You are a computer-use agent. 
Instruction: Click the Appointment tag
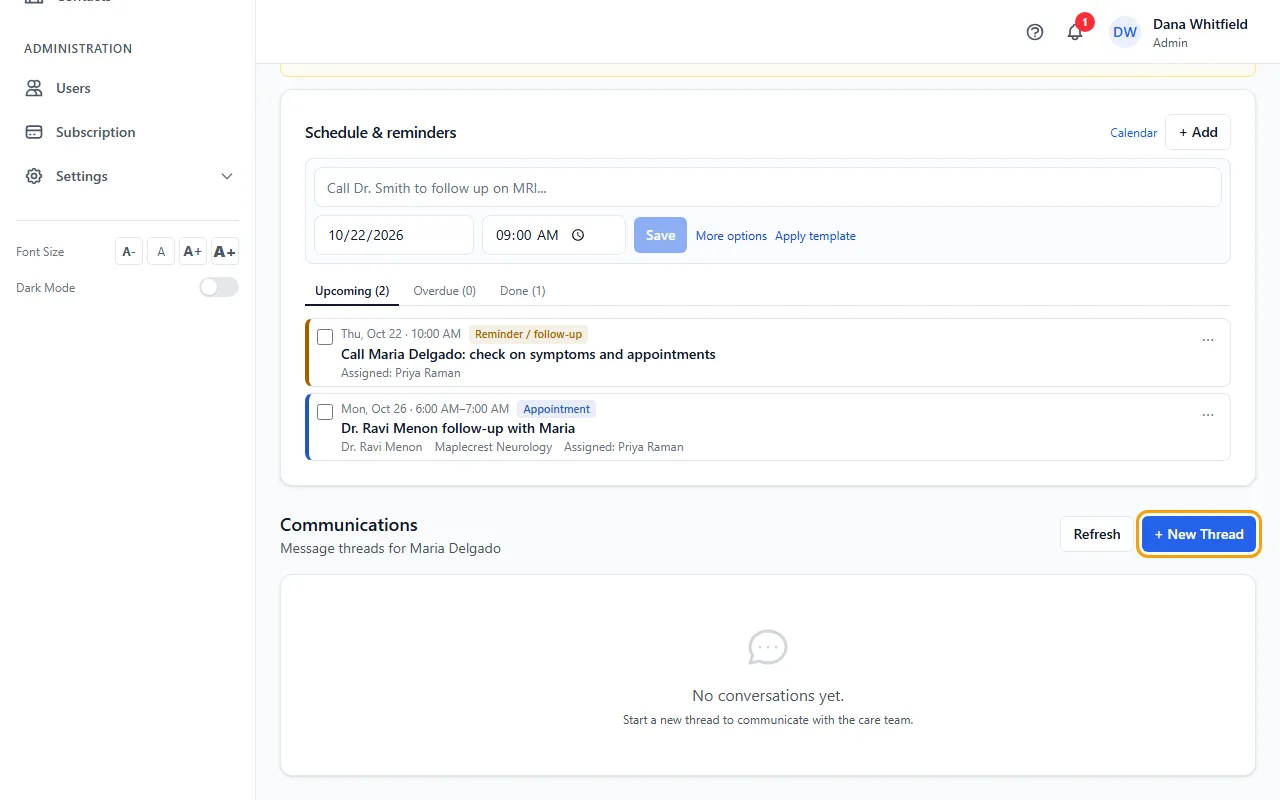(557, 409)
